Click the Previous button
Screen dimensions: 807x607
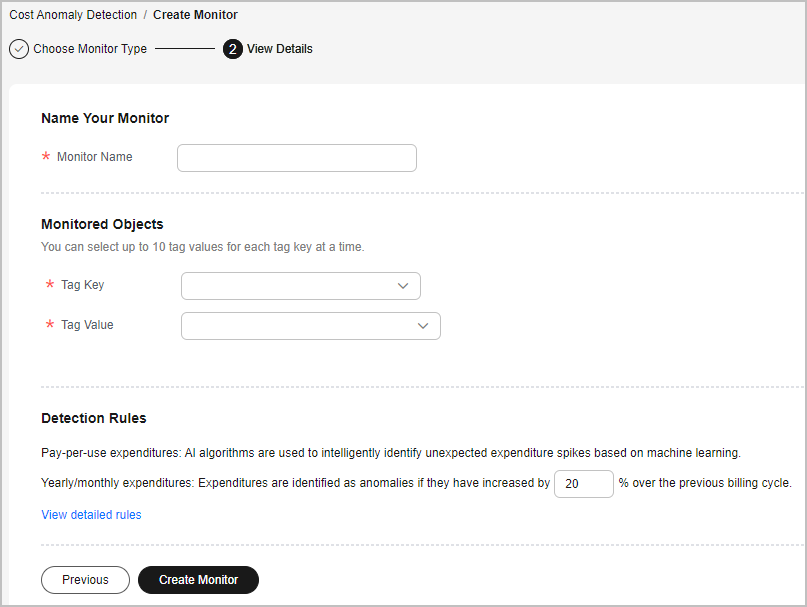click(85, 580)
